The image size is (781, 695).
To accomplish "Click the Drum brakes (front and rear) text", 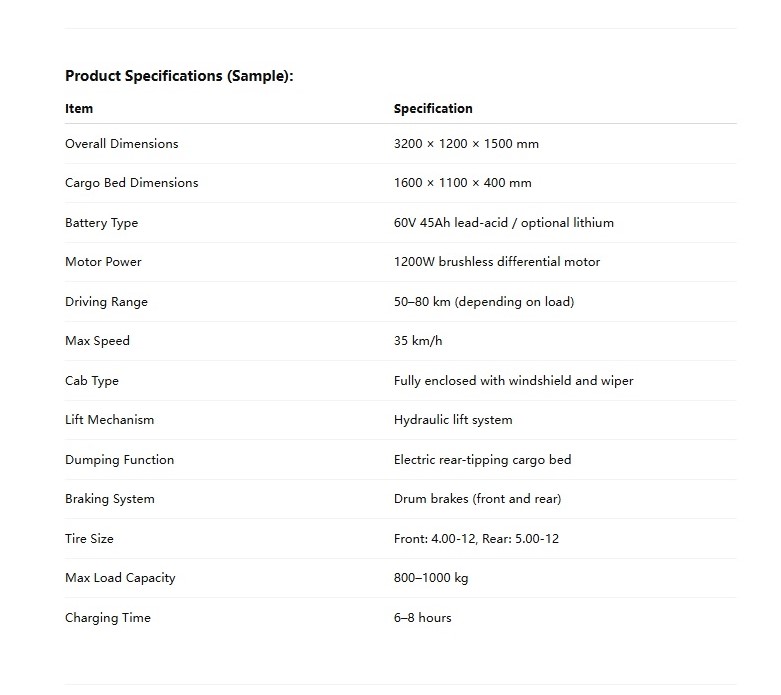I will tap(477, 499).
